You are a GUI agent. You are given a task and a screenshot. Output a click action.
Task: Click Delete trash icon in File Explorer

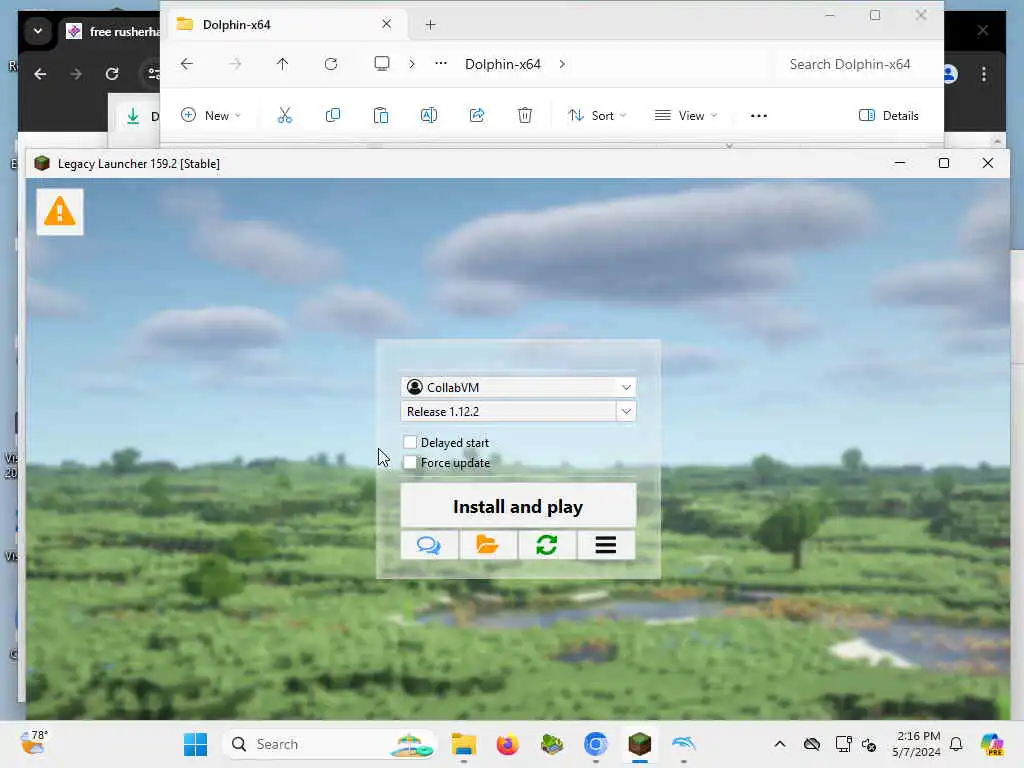pos(524,116)
